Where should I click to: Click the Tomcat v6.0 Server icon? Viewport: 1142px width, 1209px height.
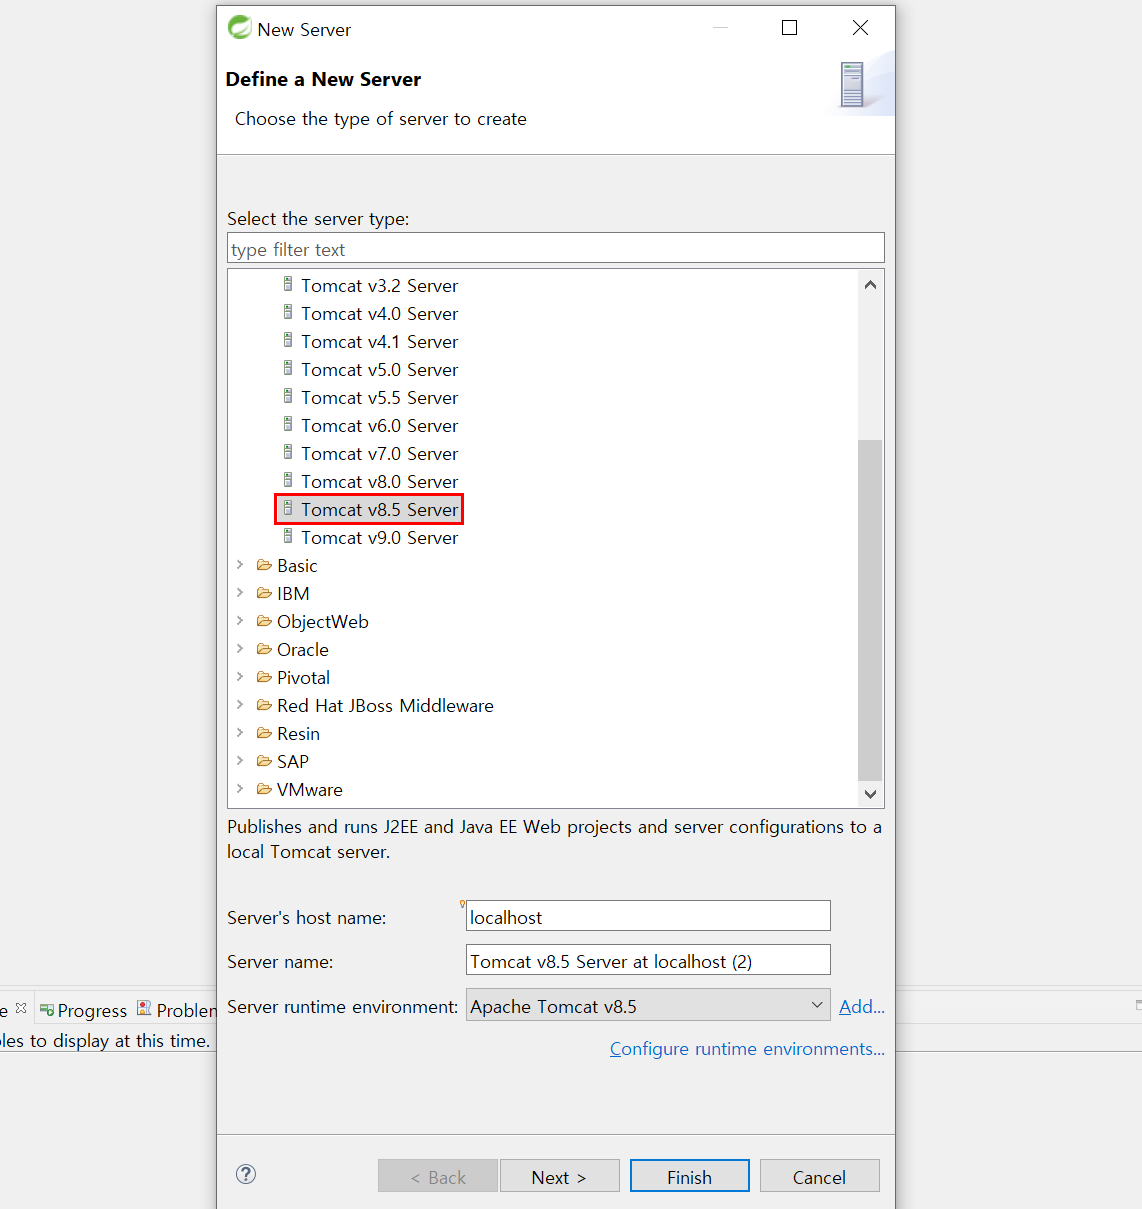point(288,425)
